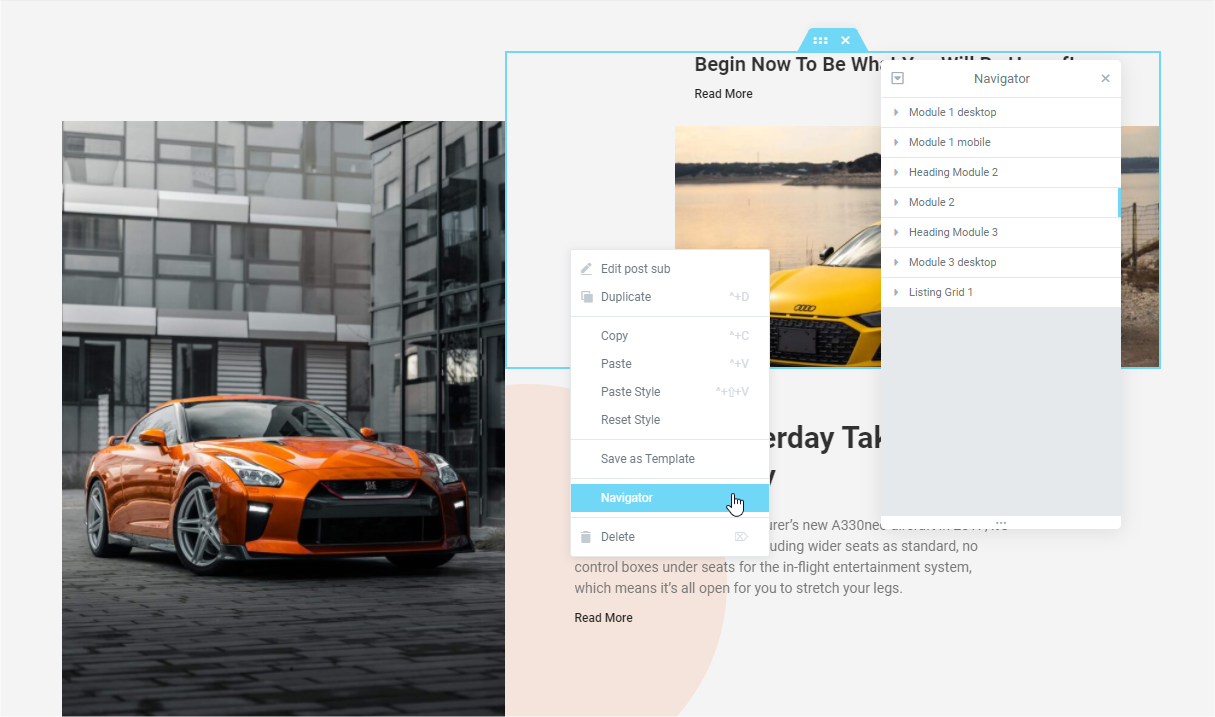Delete section using the handle X icon

click(x=846, y=41)
